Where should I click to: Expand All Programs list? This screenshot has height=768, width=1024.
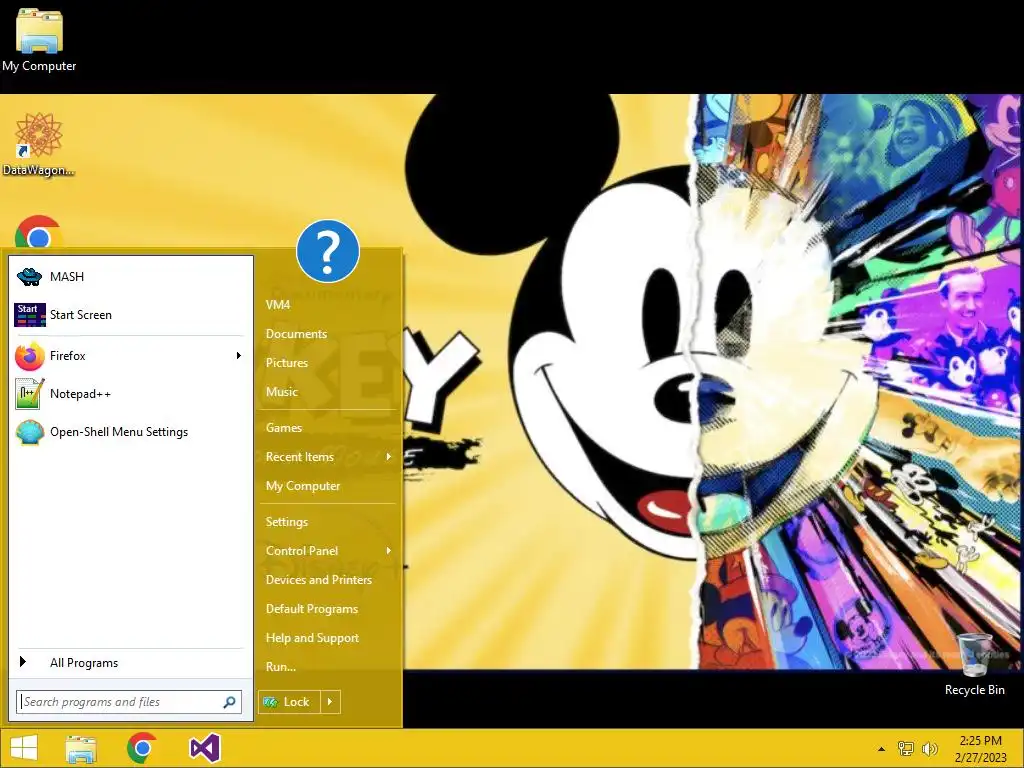pos(129,663)
